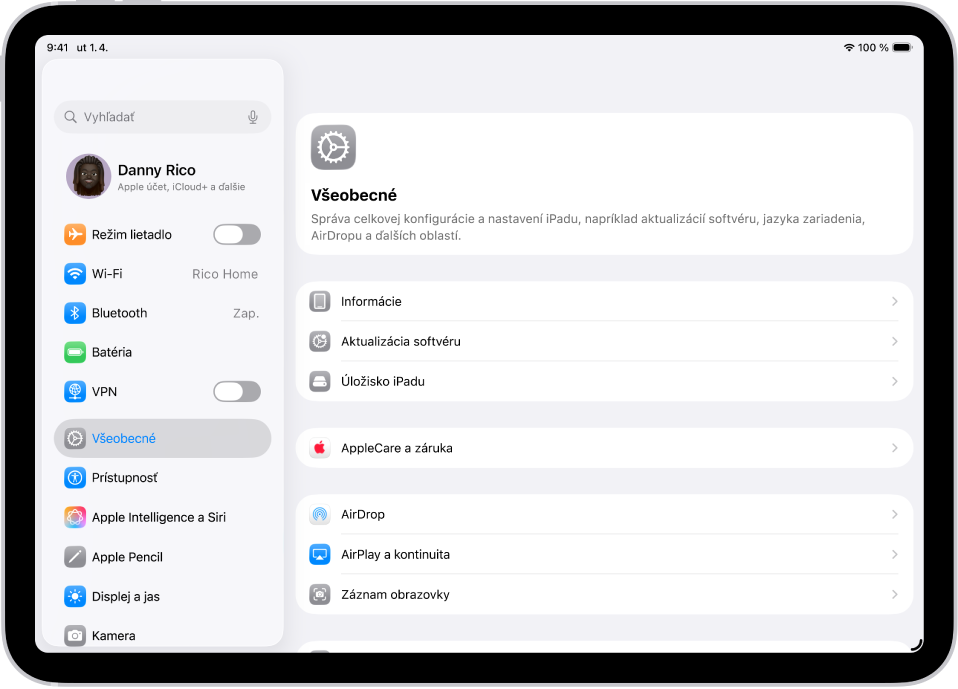Open Úložisko iPadu via chevron arrow
Image resolution: width=958 pixels, height=689 pixels.
tap(894, 382)
